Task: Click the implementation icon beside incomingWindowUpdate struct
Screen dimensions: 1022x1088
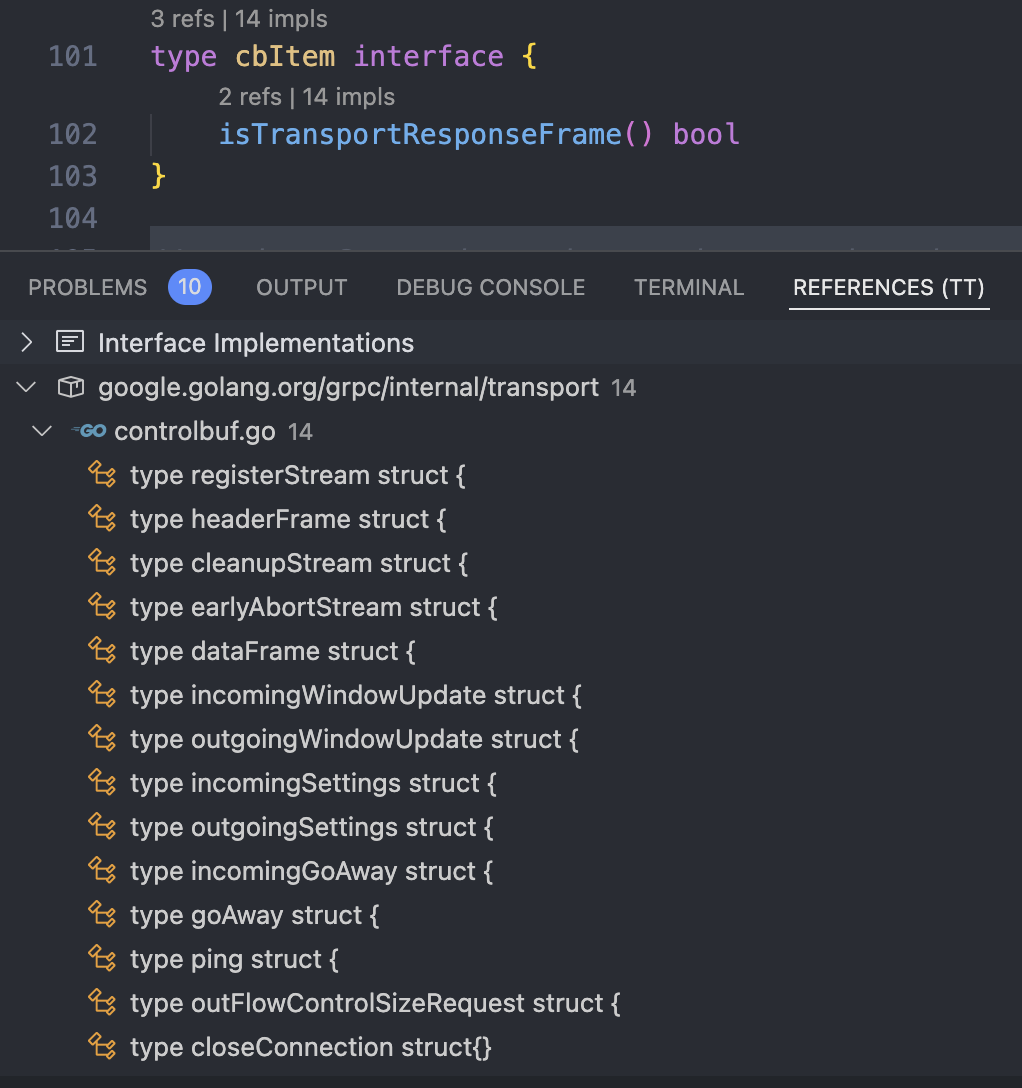Action: click(x=103, y=695)
